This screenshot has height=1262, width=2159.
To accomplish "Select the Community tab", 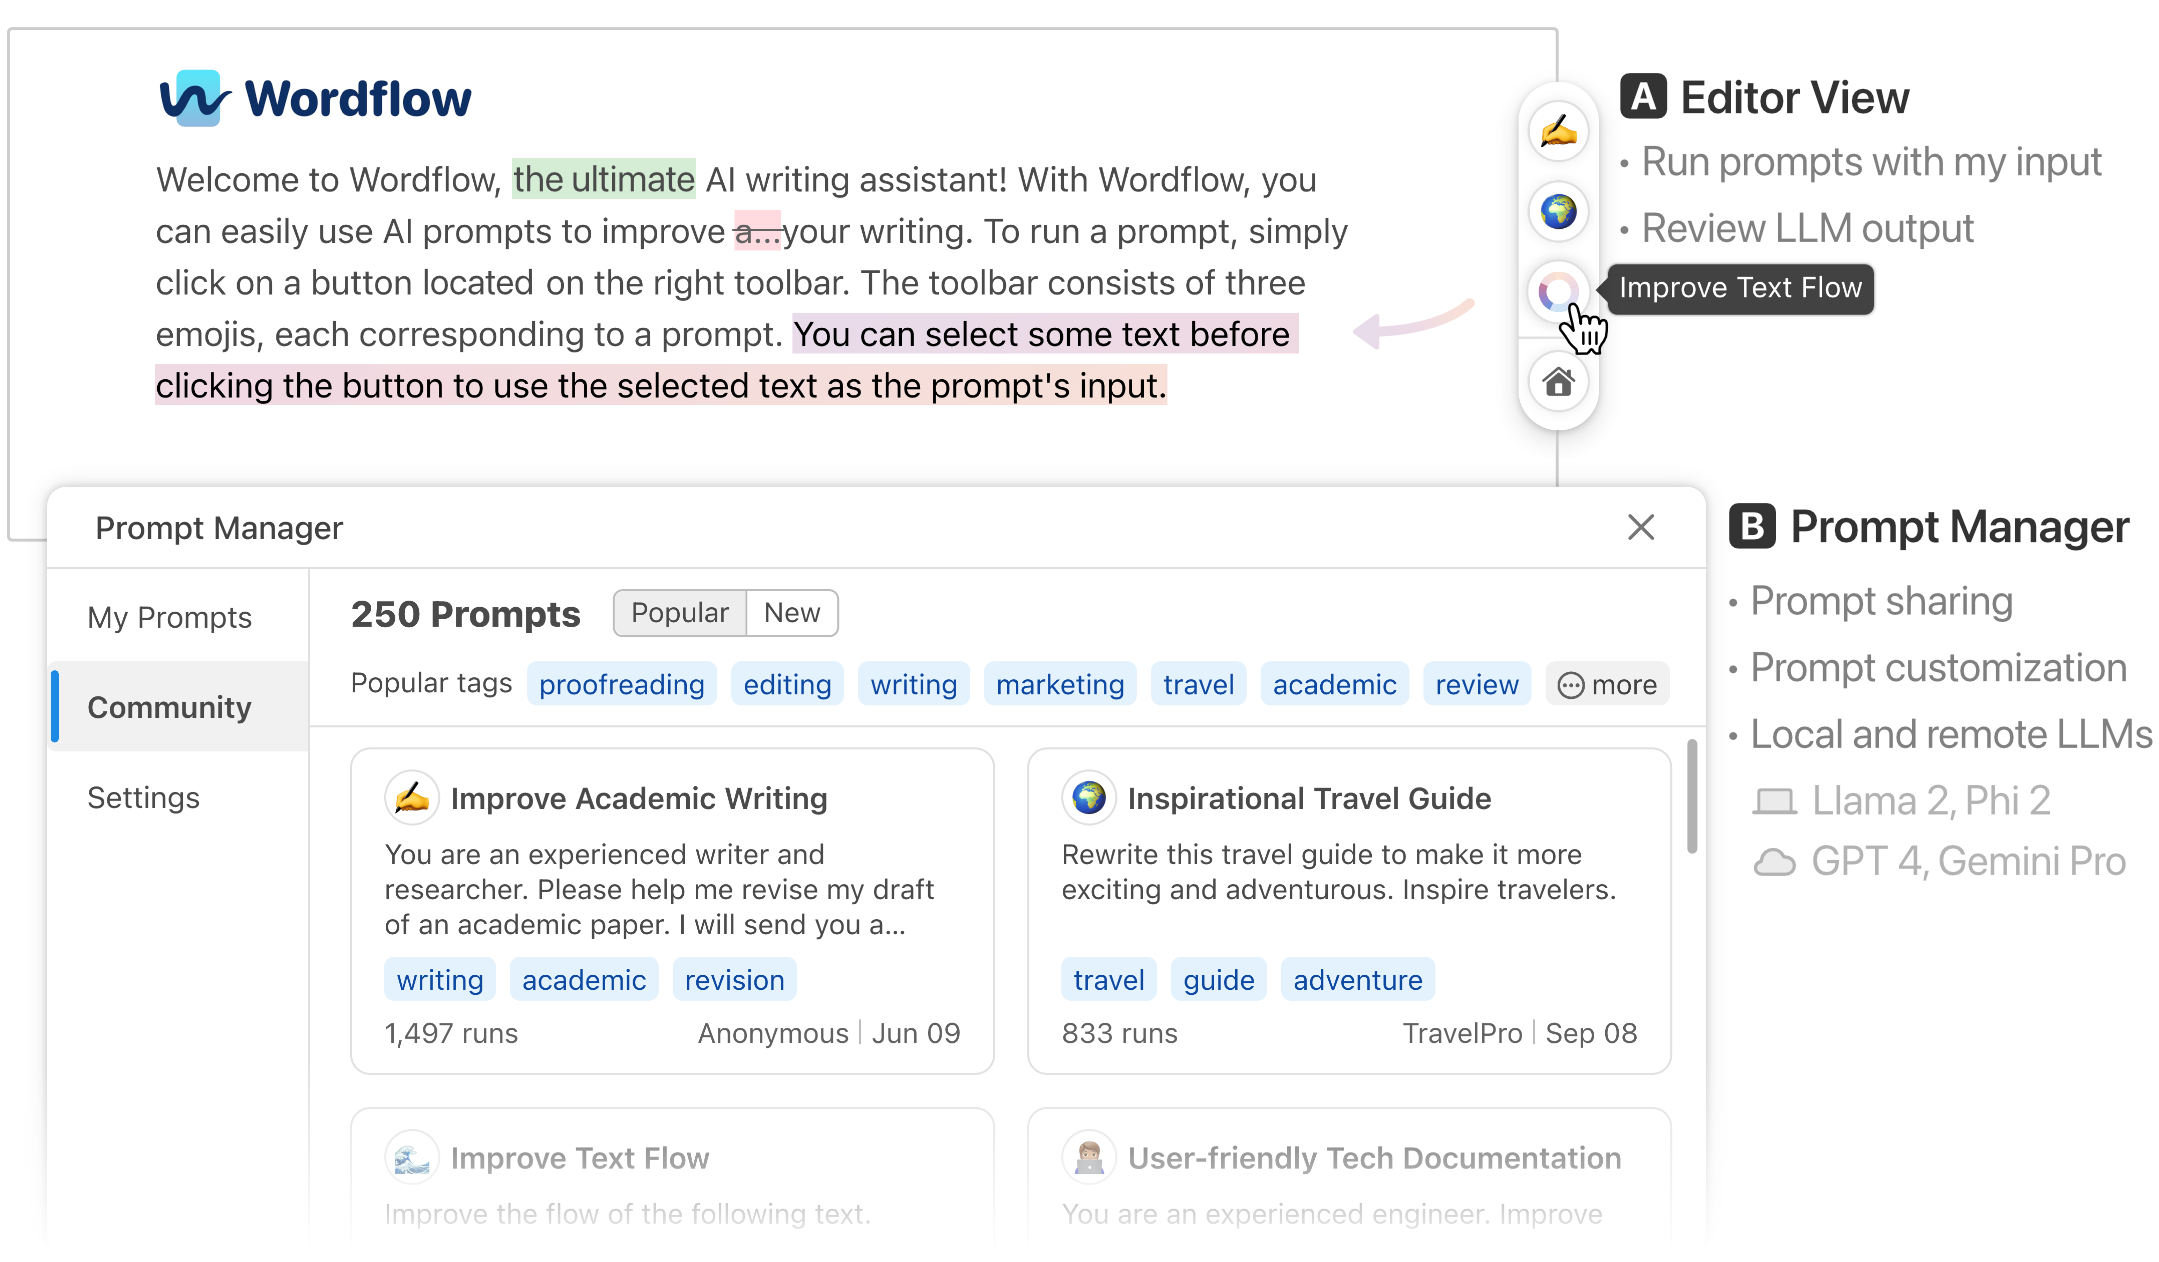I will [169, 707].
